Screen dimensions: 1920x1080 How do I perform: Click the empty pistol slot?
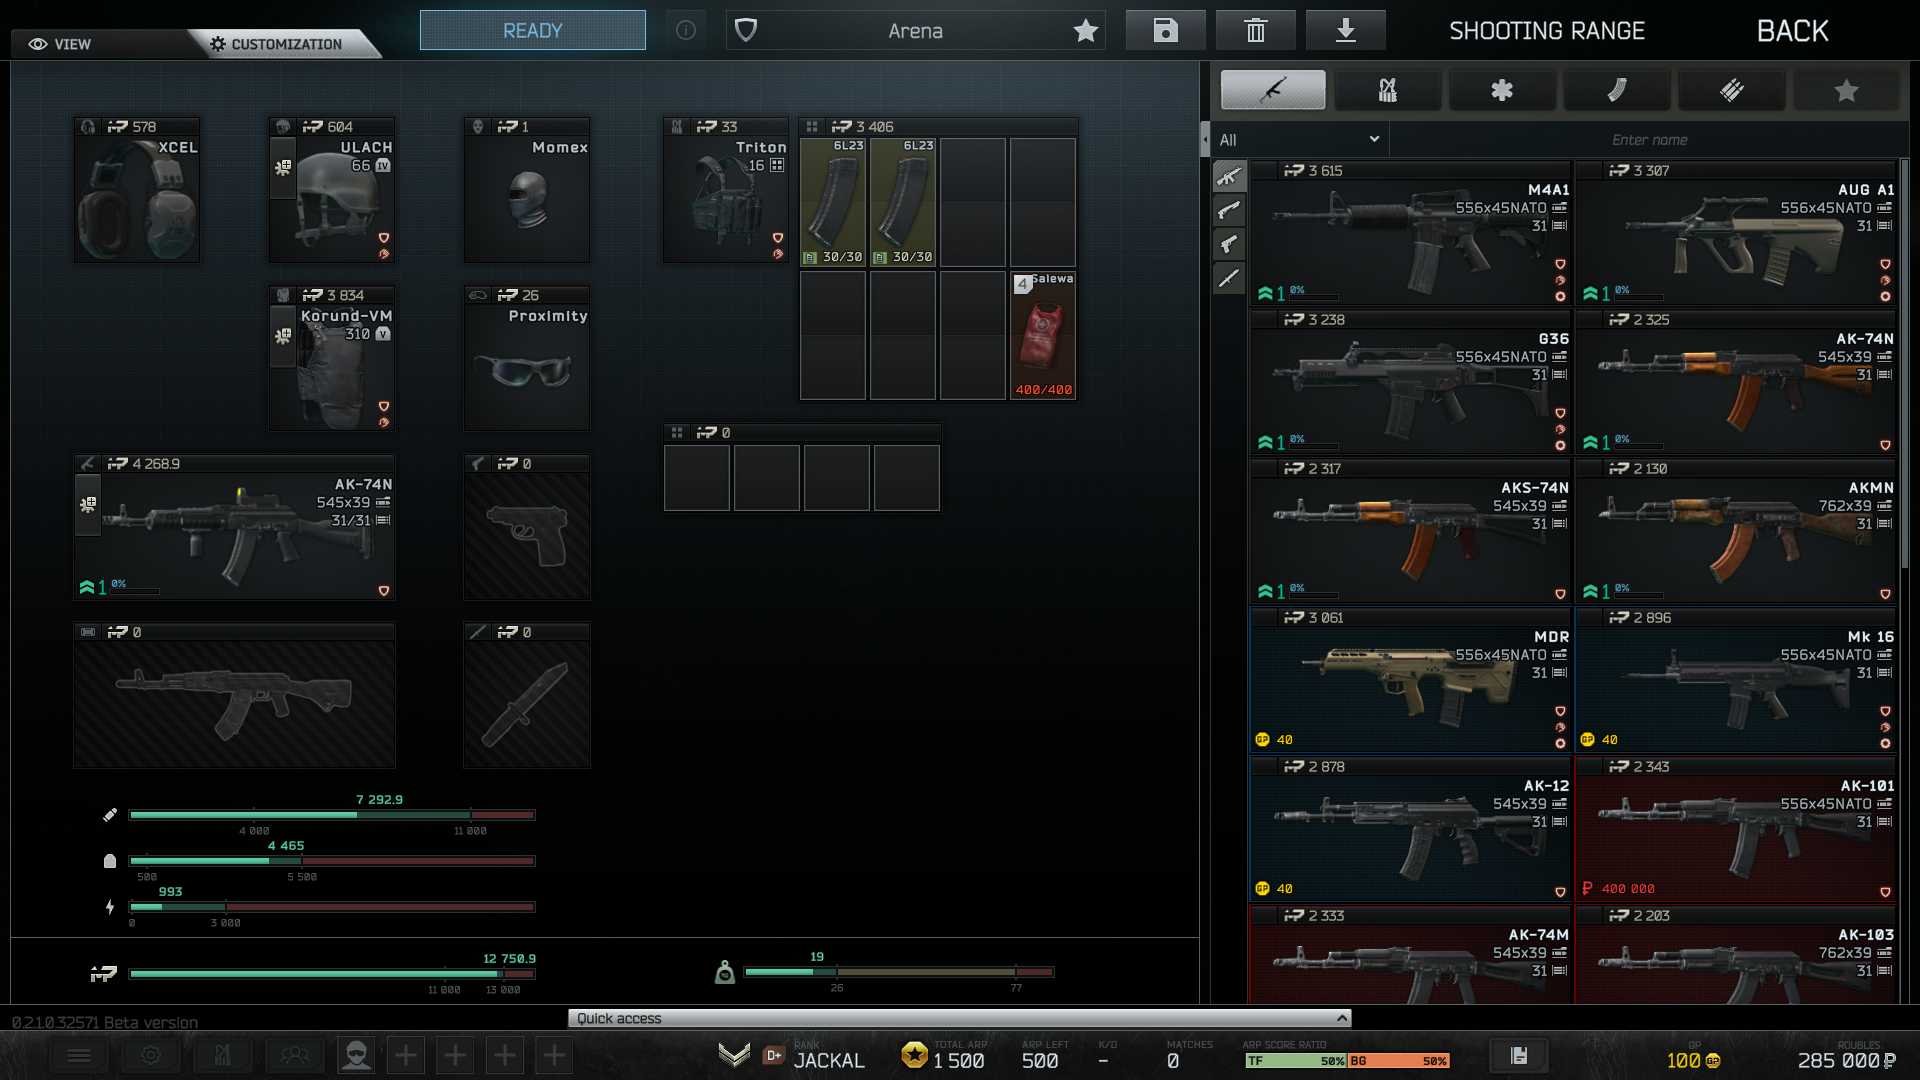click(x=527, y=528)
